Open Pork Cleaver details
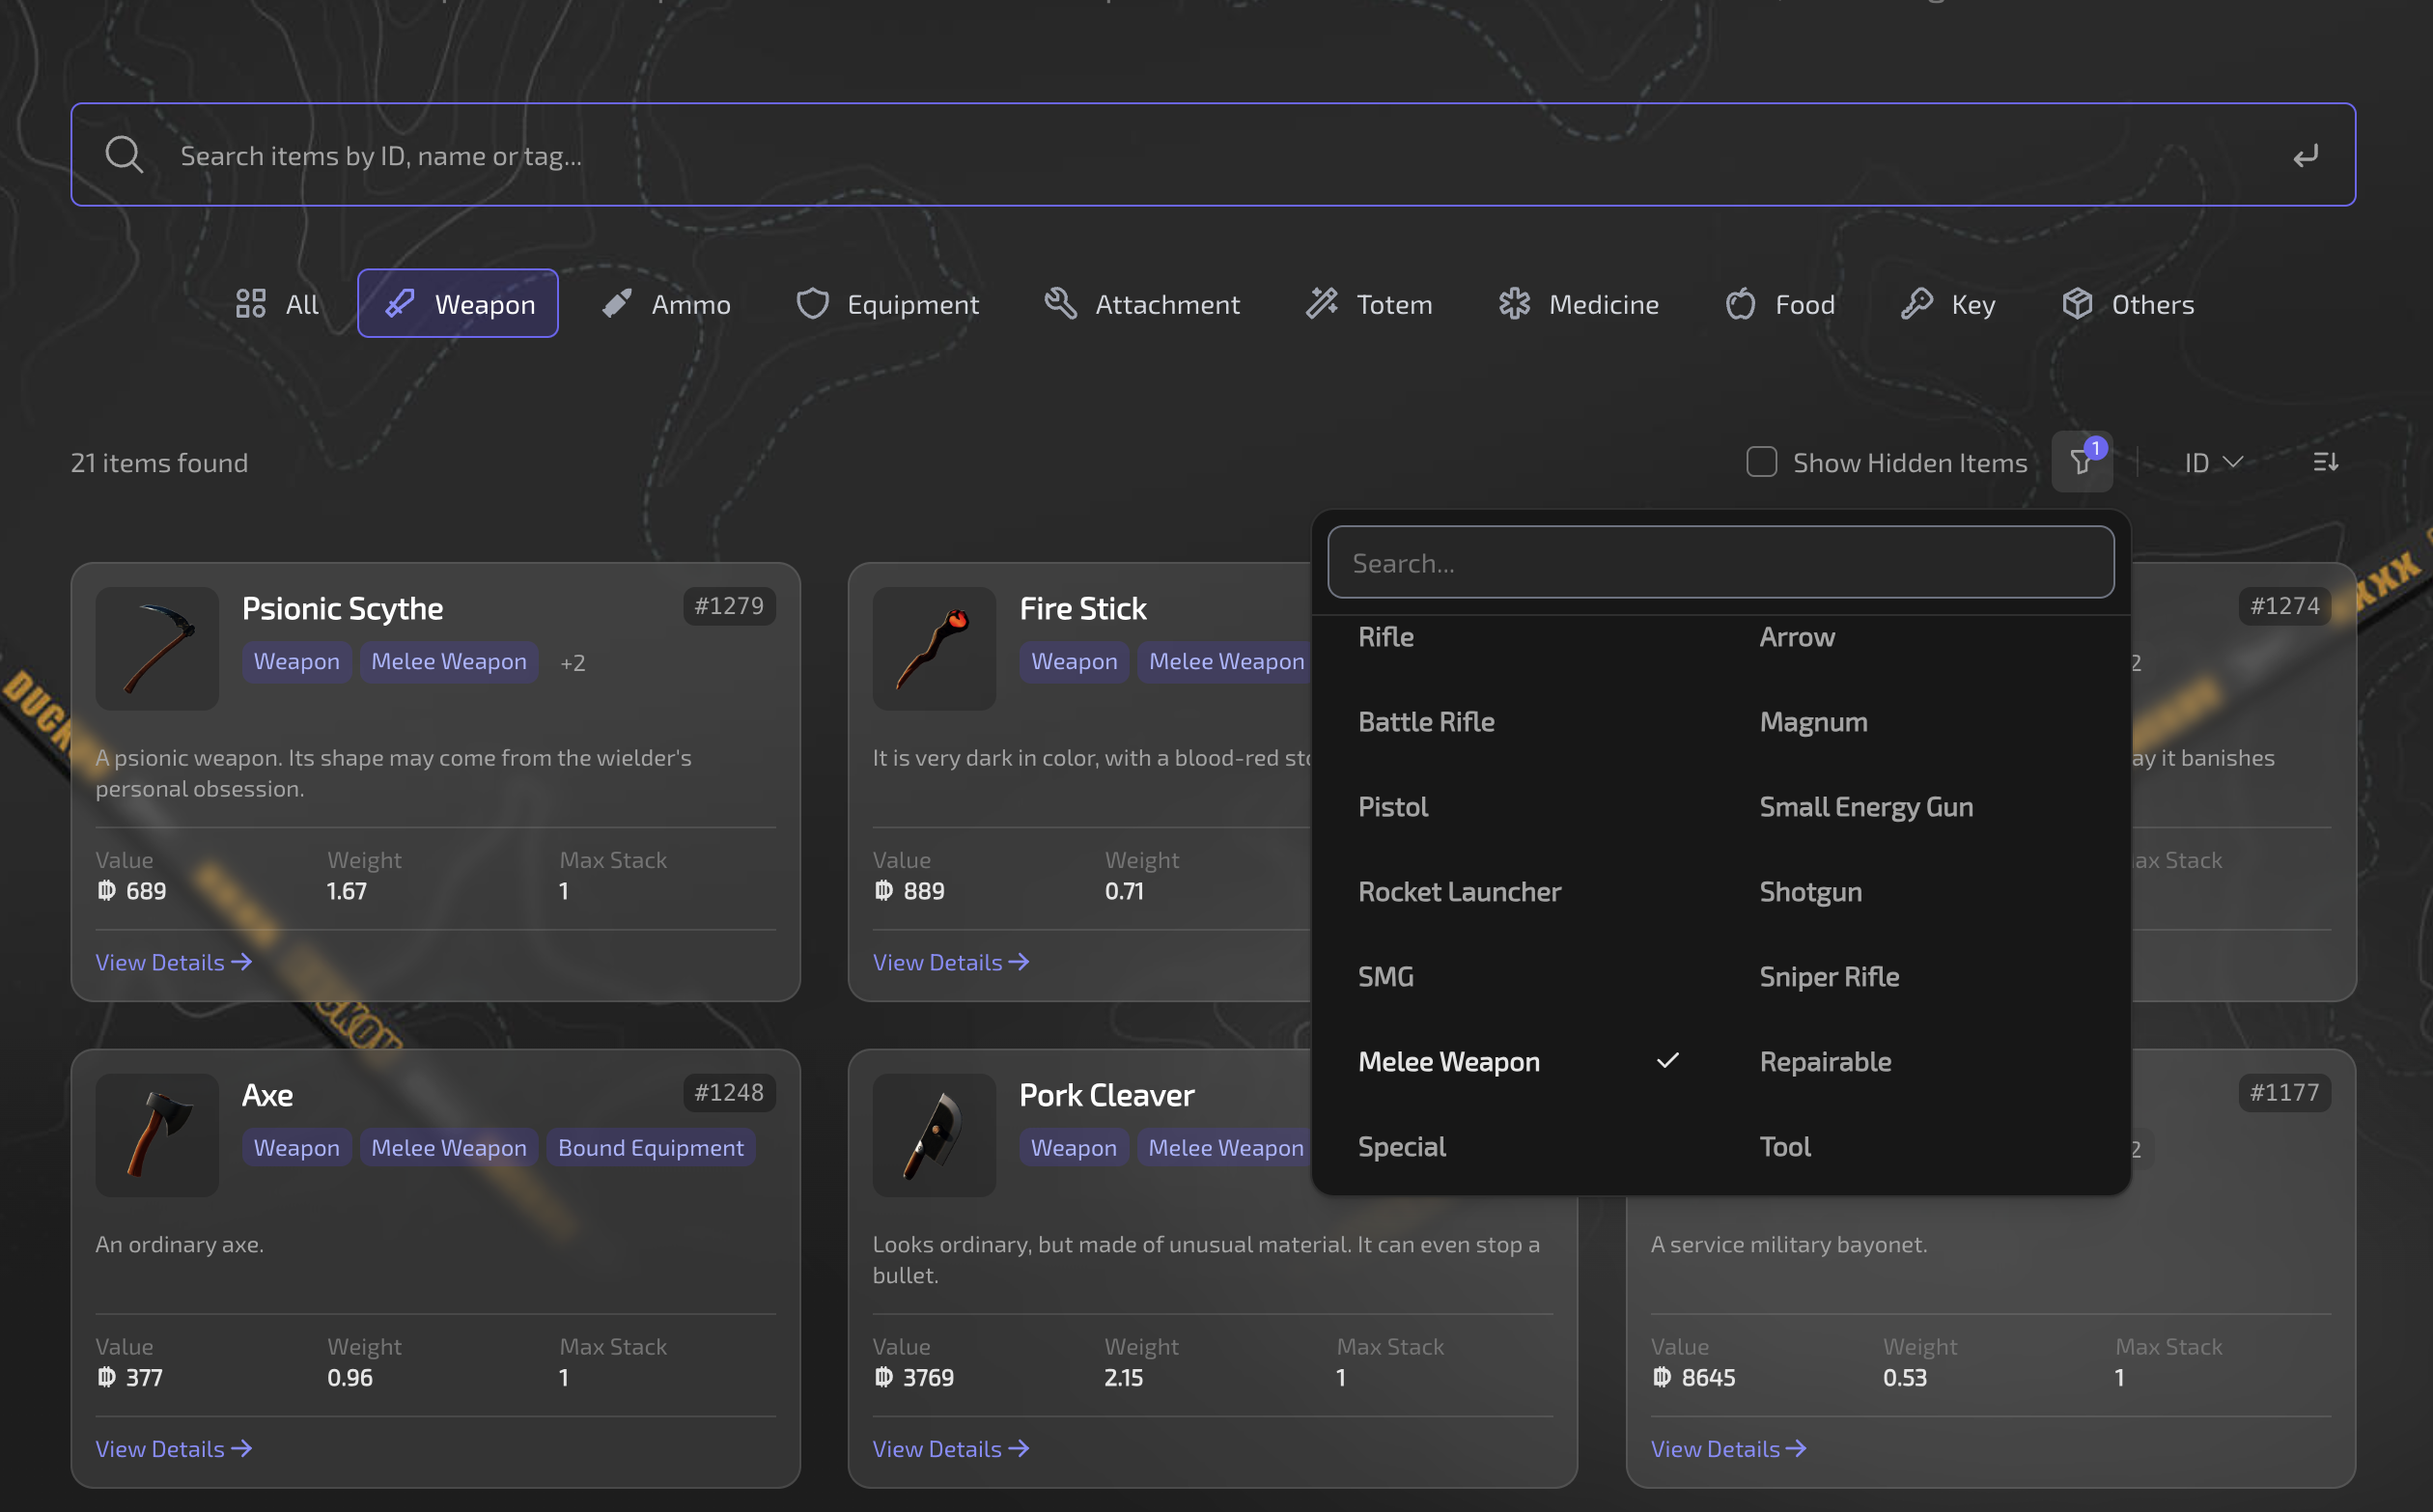 [950, 1448]
